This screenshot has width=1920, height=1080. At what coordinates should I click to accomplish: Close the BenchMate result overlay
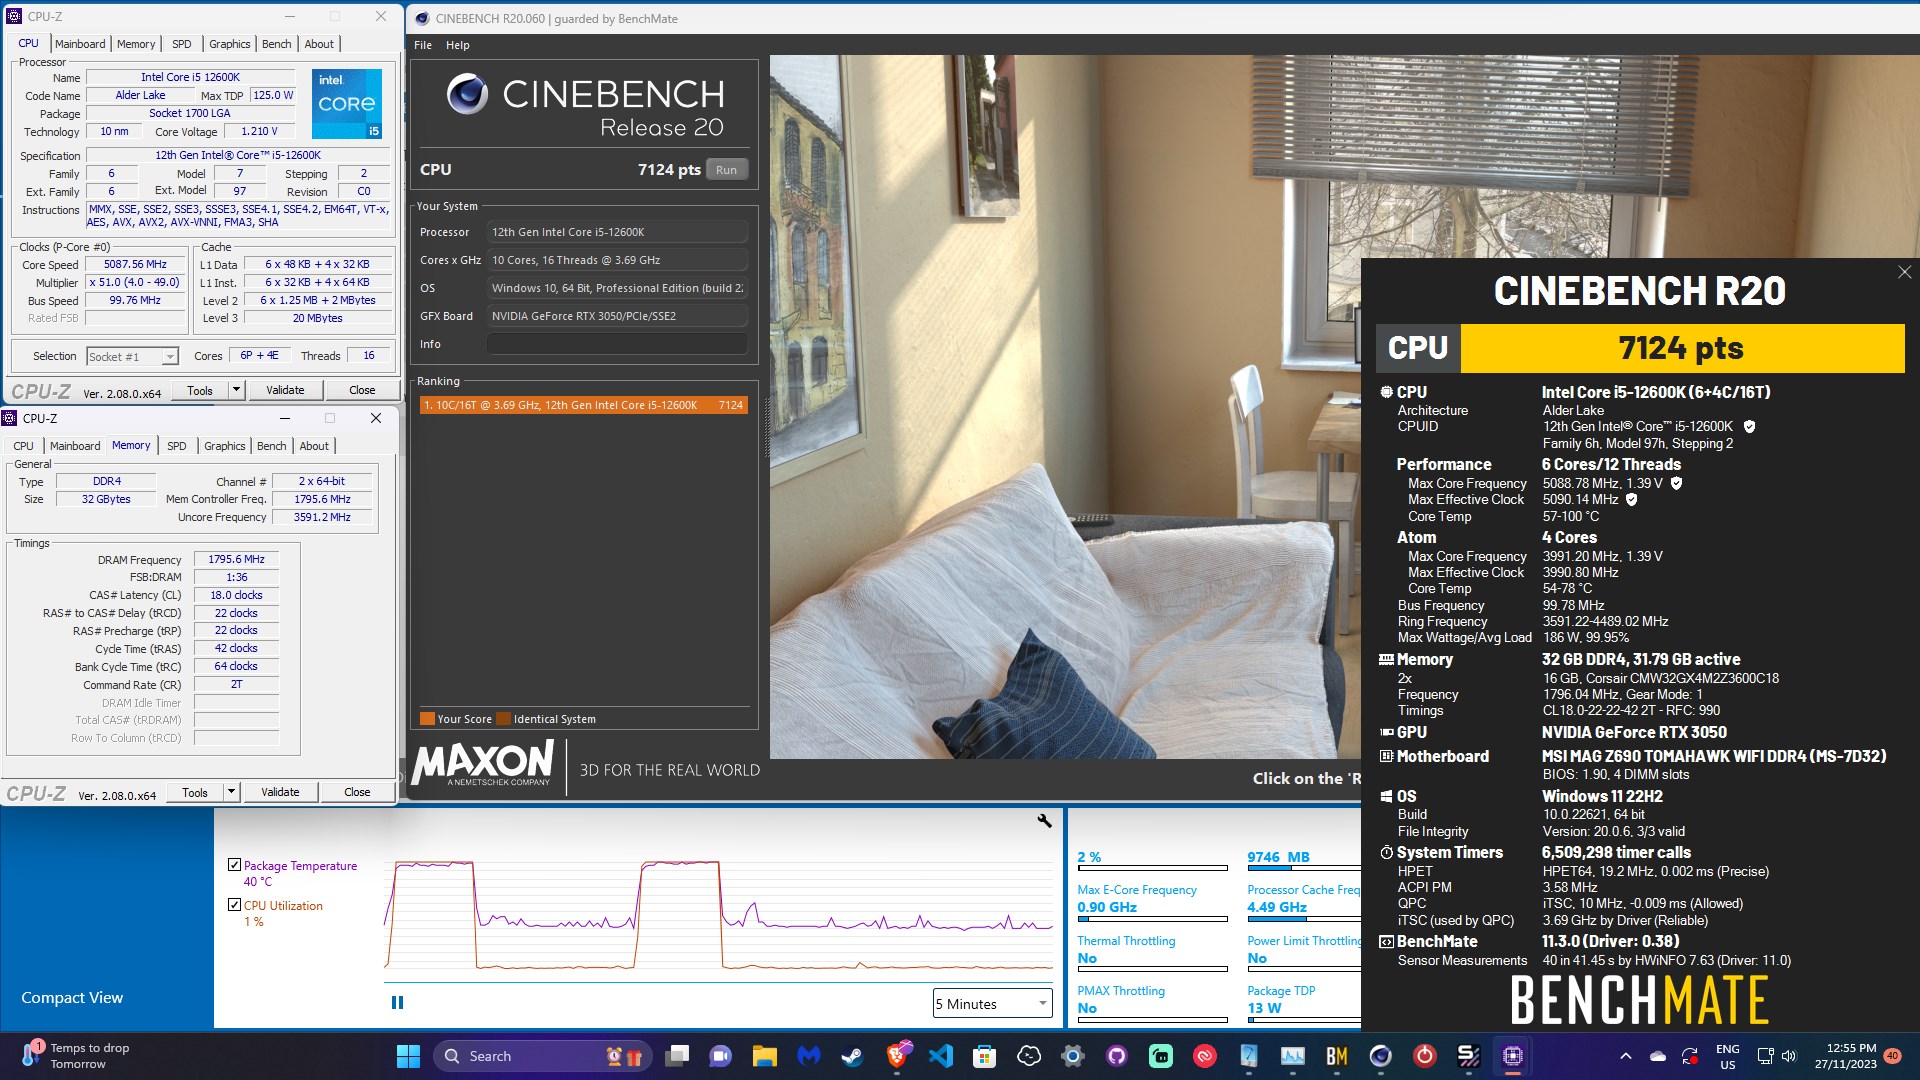(1904, 272)
